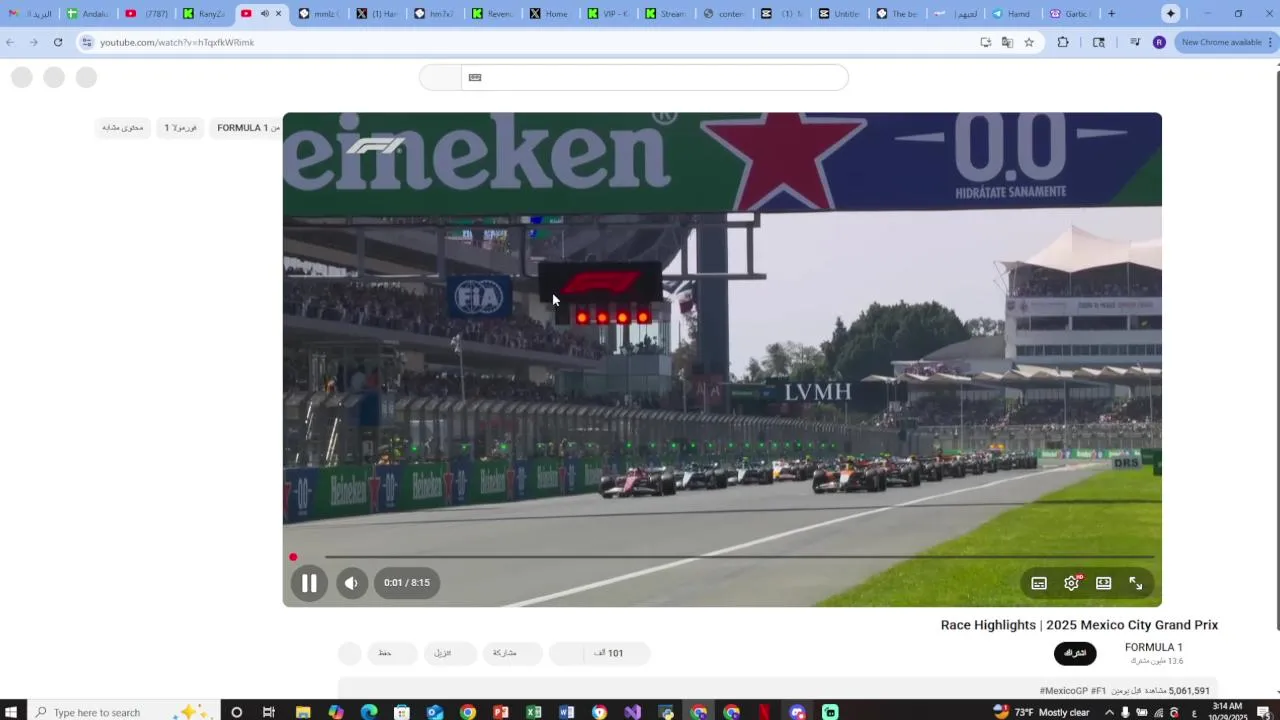Seek on the video progress bar
Viewport: 1280px width, 720px height.
coord(722,557)
